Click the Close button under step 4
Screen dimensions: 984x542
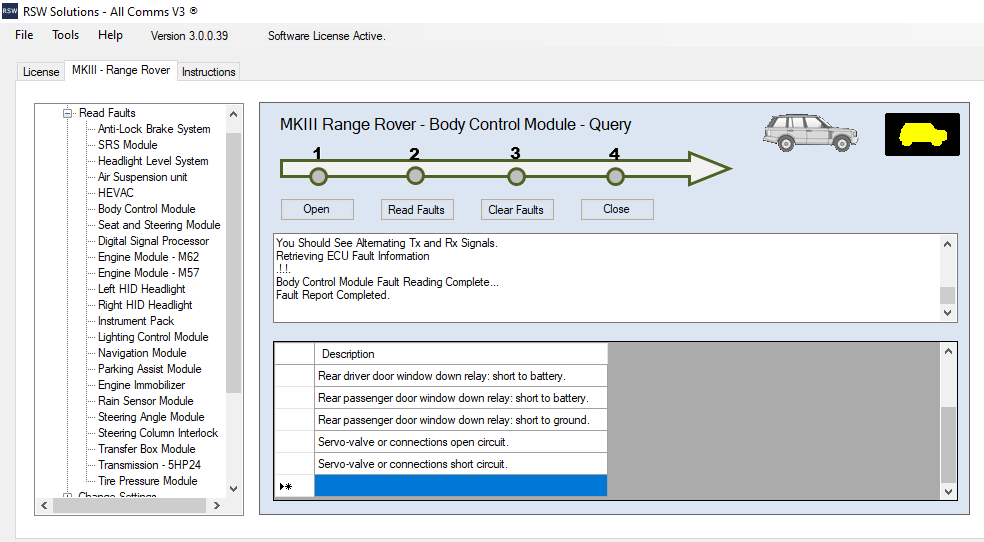click(x=617, y=210)
